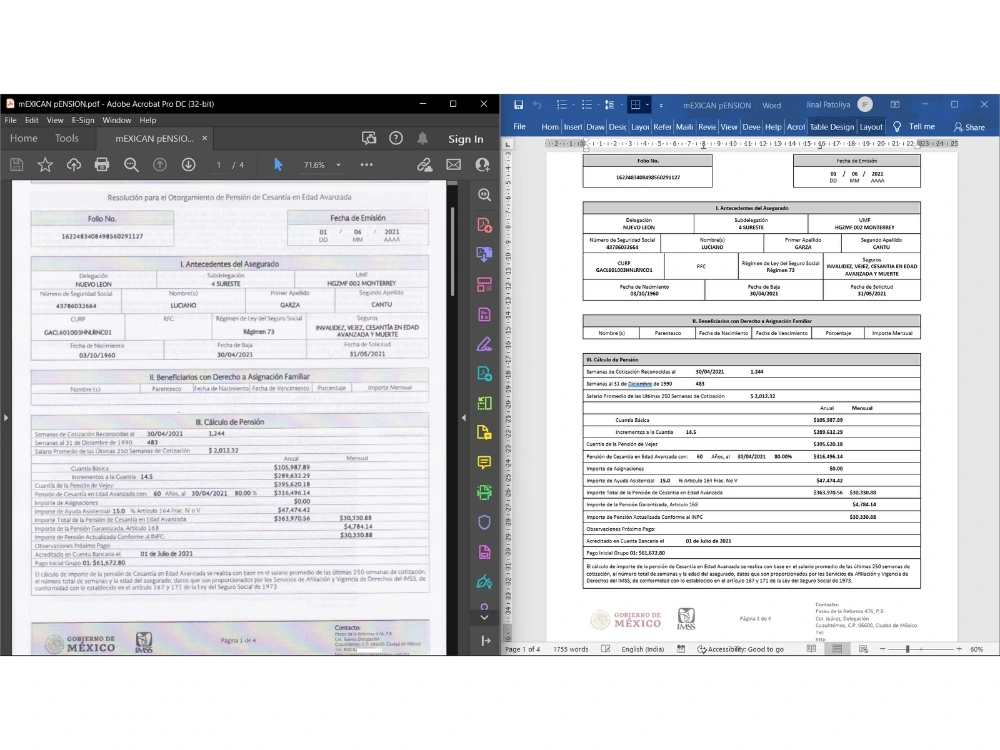
Task: Open the Fill & Sign pen tool in side panel
Action: point(484,344)
